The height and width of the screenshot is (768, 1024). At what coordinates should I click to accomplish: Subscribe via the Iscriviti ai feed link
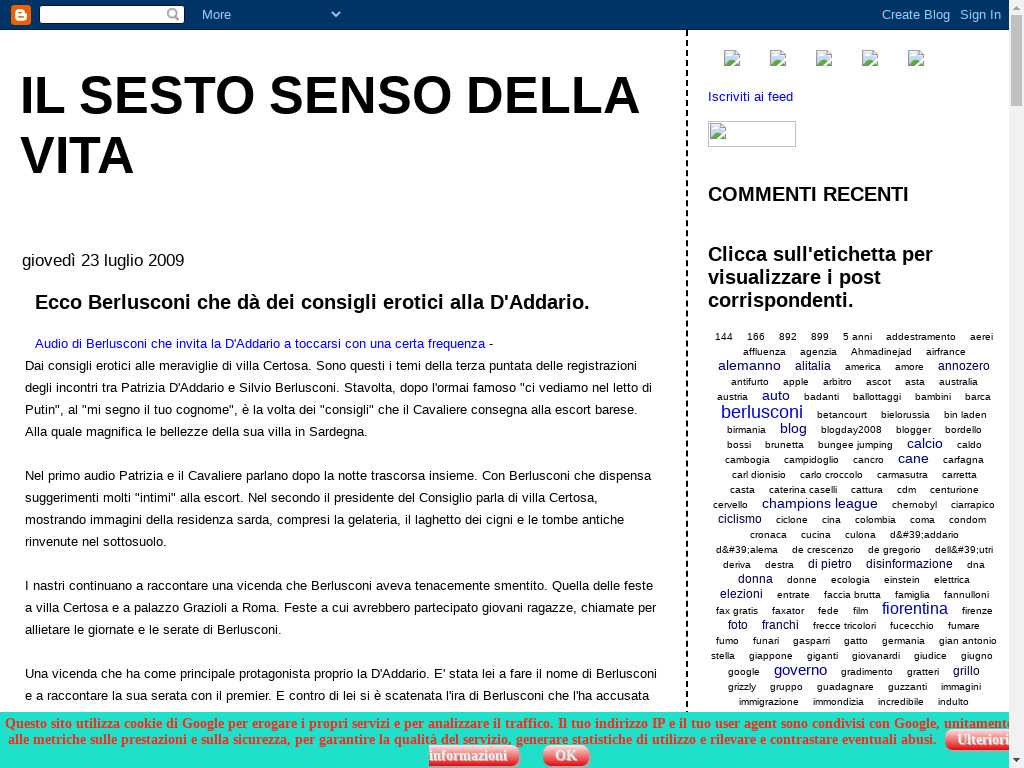750,97
